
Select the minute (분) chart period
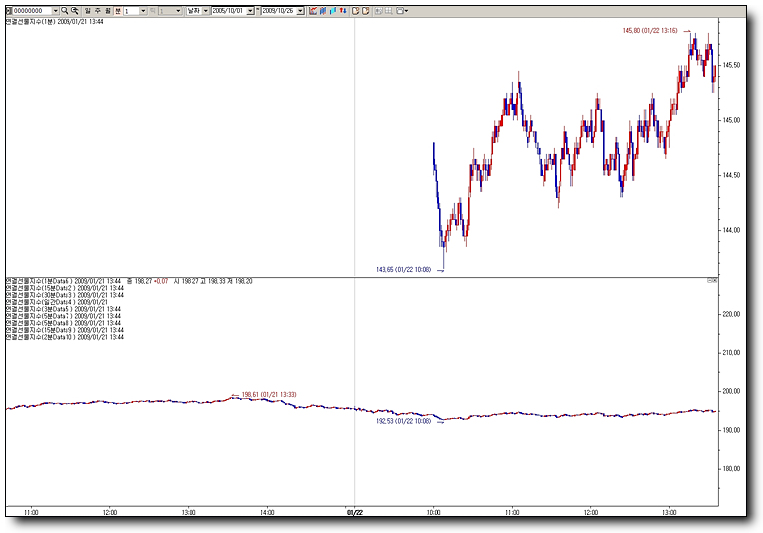[118, 10]
